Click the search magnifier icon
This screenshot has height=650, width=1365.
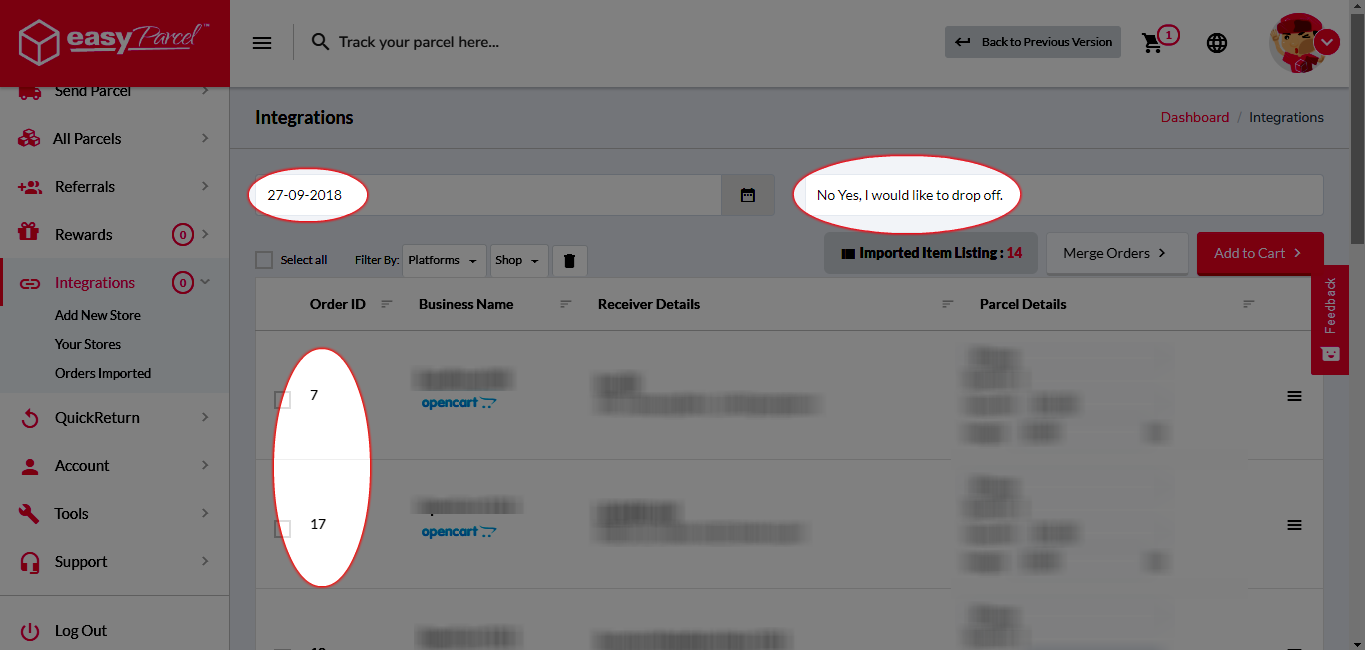pyautogui.click(x=320, y=42)
